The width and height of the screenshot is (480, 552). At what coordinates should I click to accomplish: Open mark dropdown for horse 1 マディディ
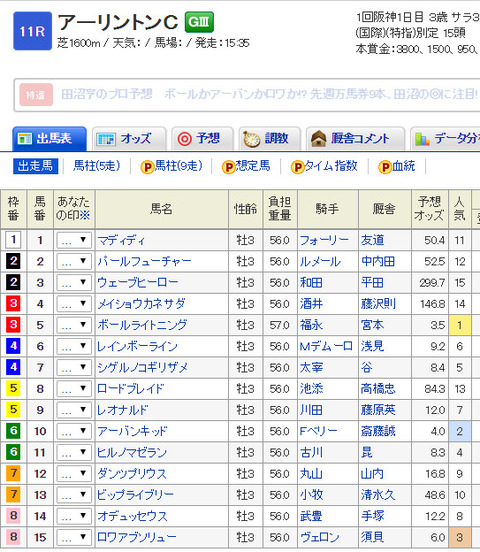point(74,240)
